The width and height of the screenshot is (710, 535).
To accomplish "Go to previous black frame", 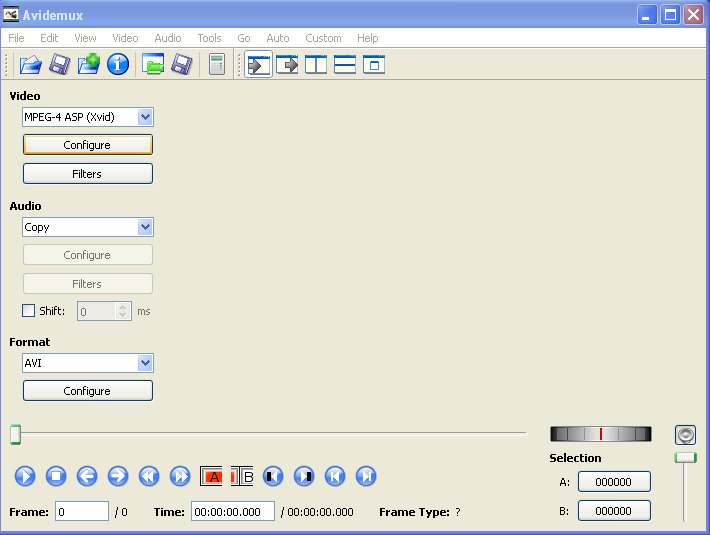I will click(x=273, y=476).
